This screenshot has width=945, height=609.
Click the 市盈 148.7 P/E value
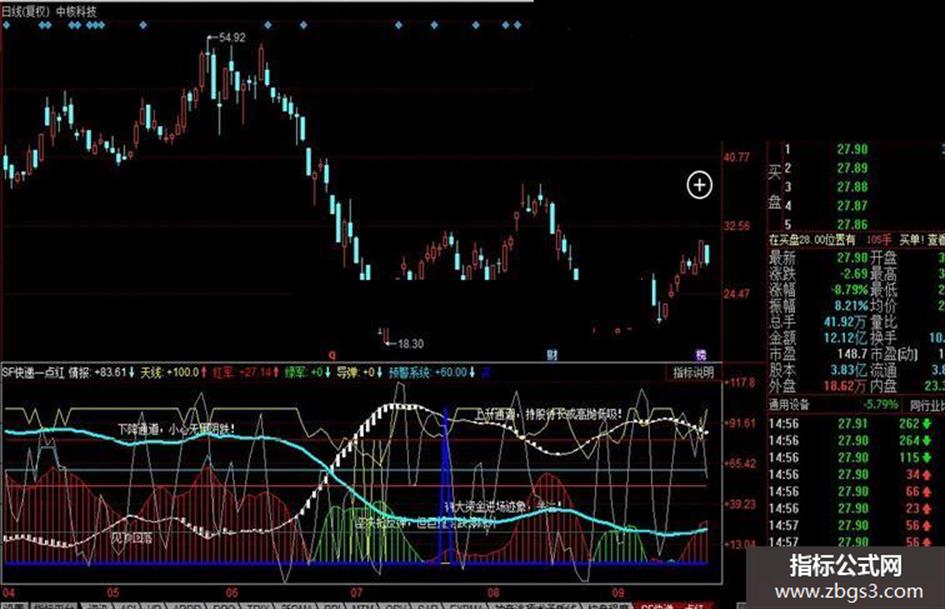pyautogui.click(x=852, y=355)
